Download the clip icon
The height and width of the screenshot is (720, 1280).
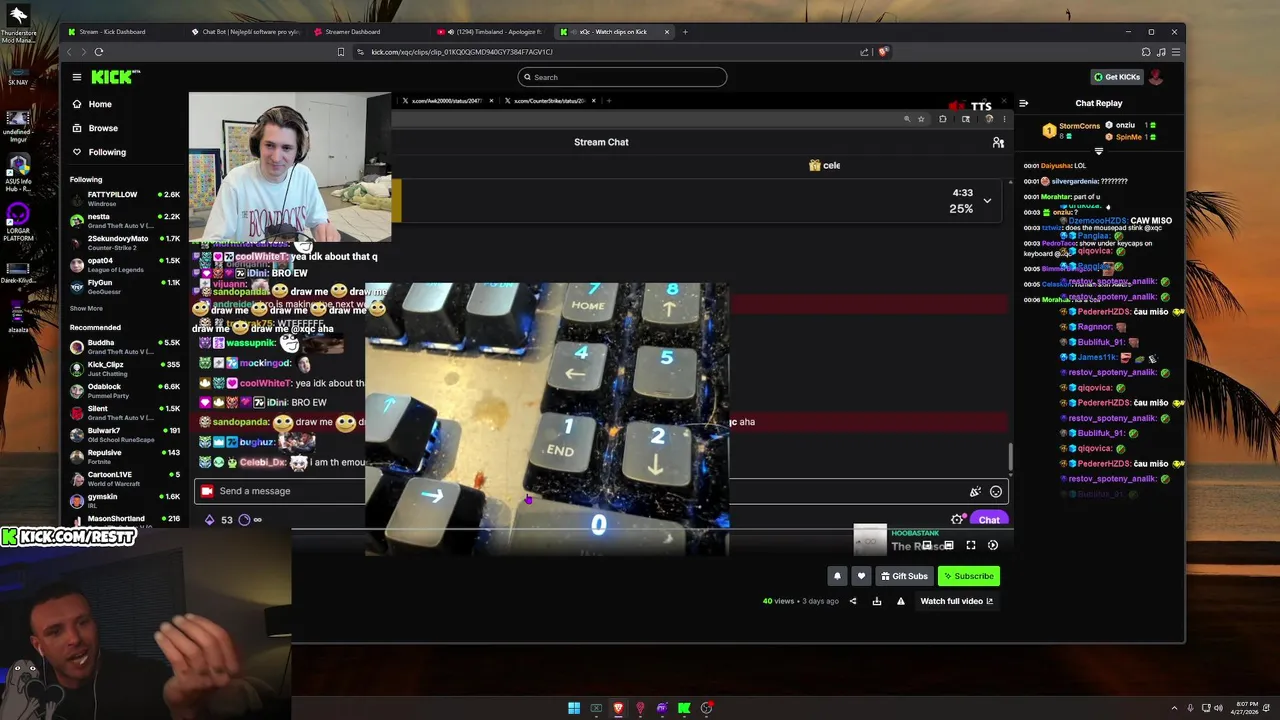tap(877, 601)
